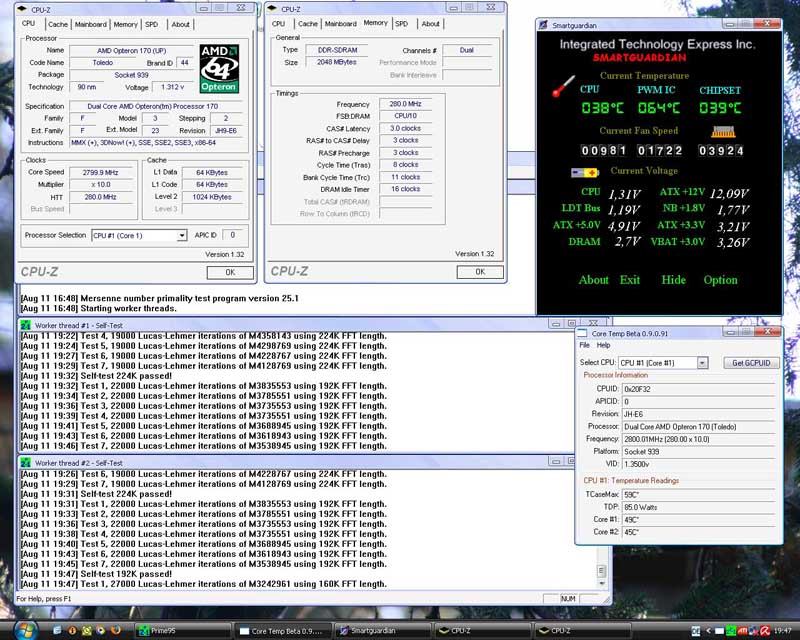Click the AMD 64 Opteron logo in CPU-Z
800x640 pixels.
point(219,69)
